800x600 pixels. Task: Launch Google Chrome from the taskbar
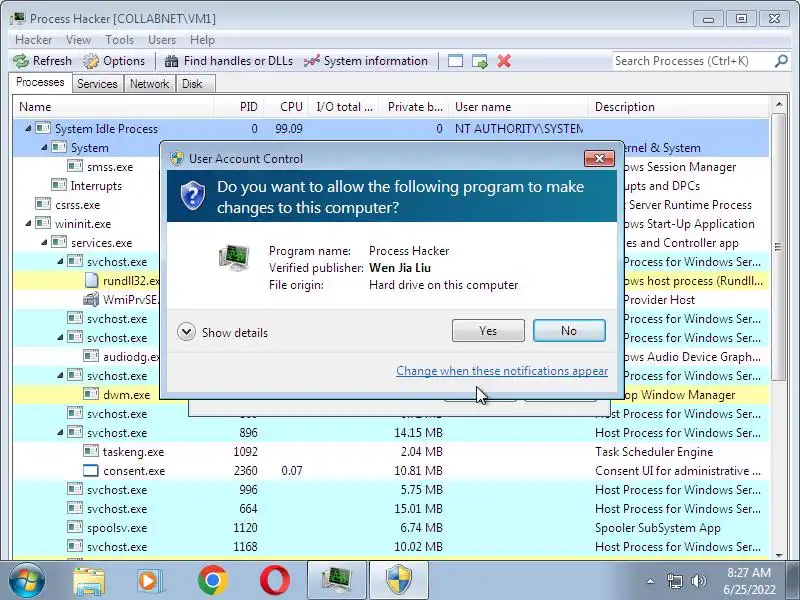(213, 581)
